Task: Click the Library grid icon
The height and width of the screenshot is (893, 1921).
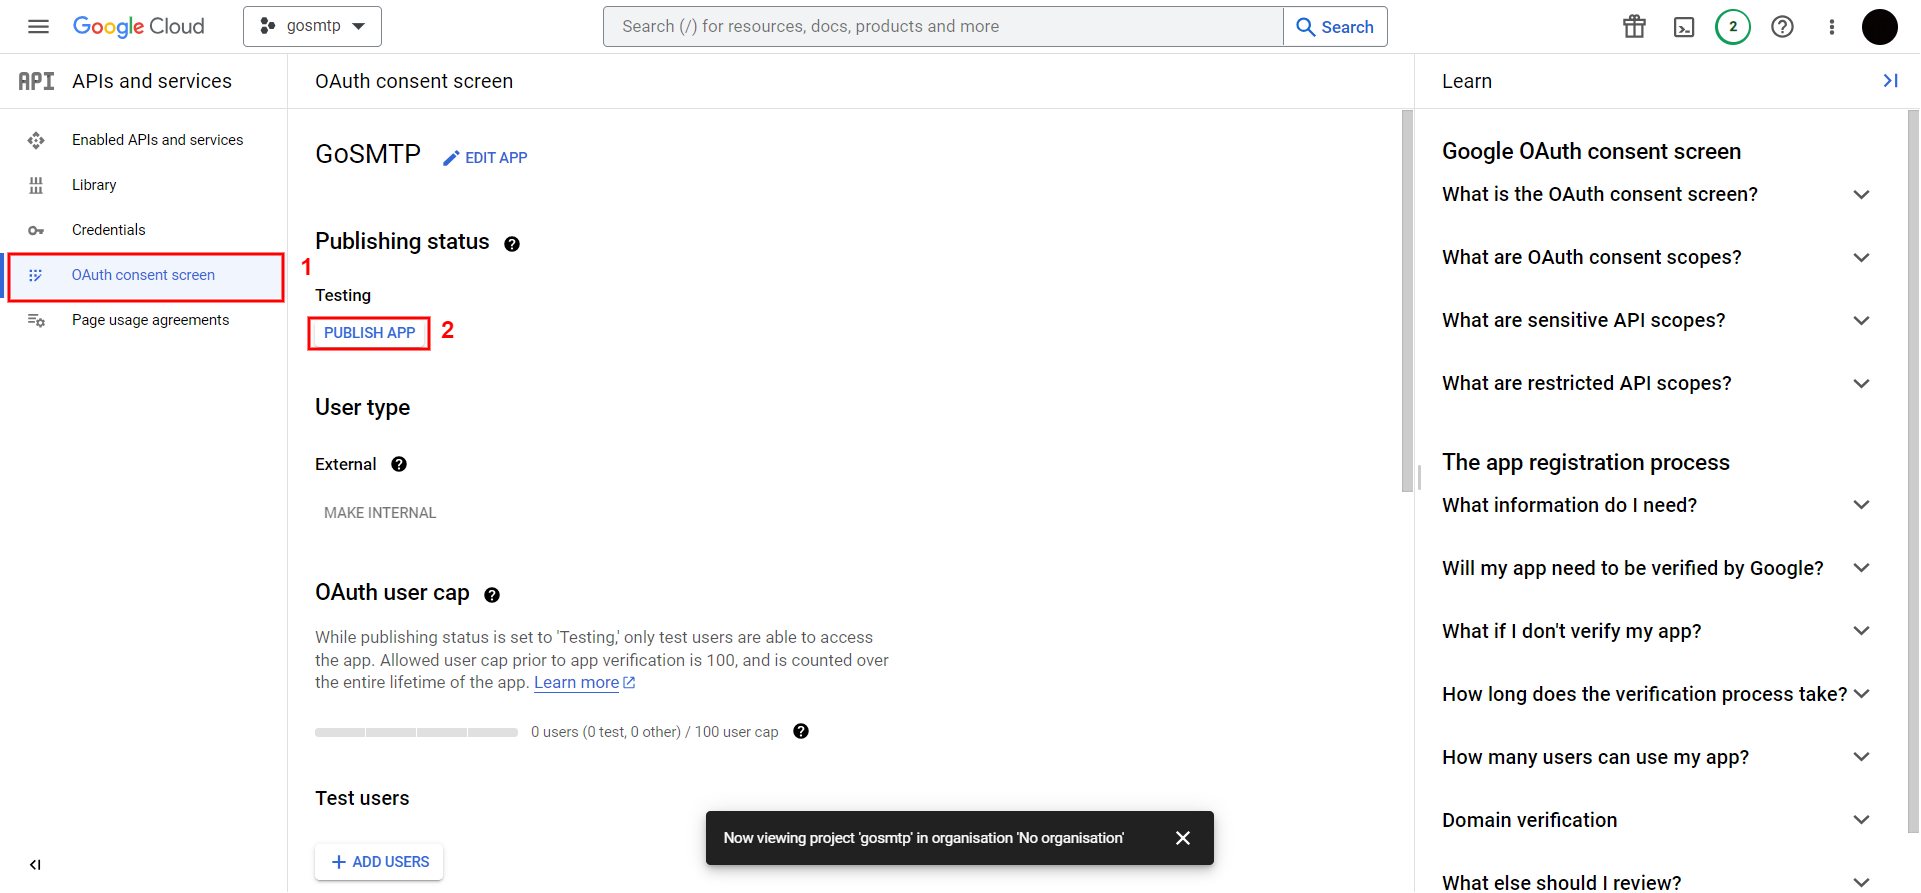Action: point(36,185)
